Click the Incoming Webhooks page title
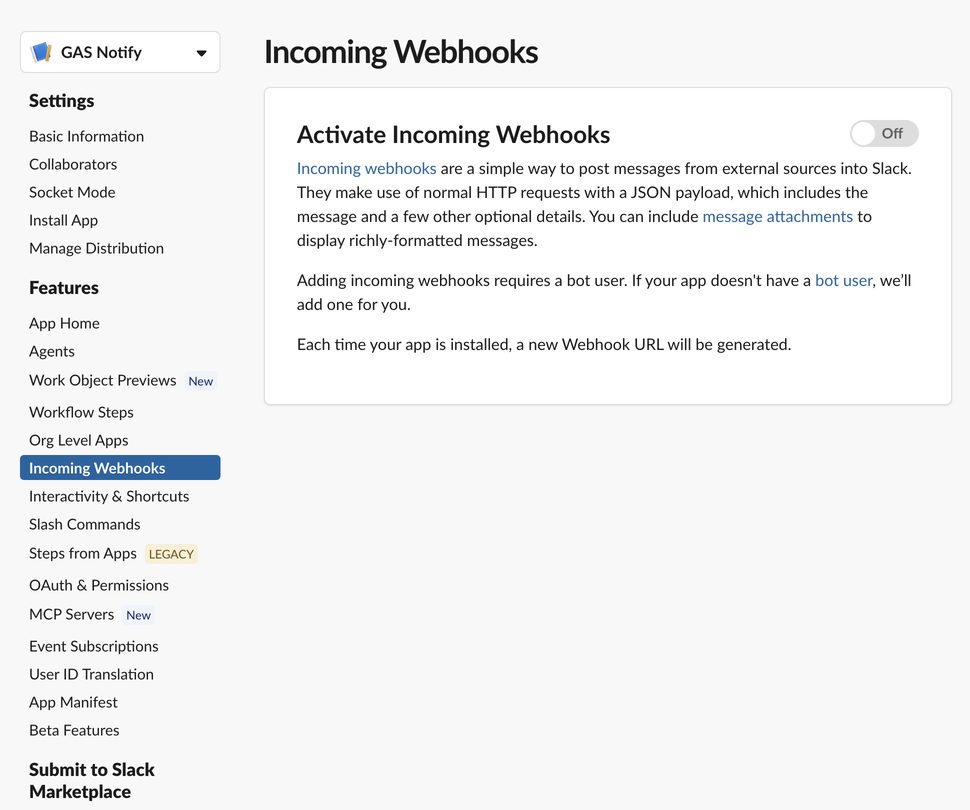Image resolution: width=970 pixels, height=810 pixels. click(401, 52)
